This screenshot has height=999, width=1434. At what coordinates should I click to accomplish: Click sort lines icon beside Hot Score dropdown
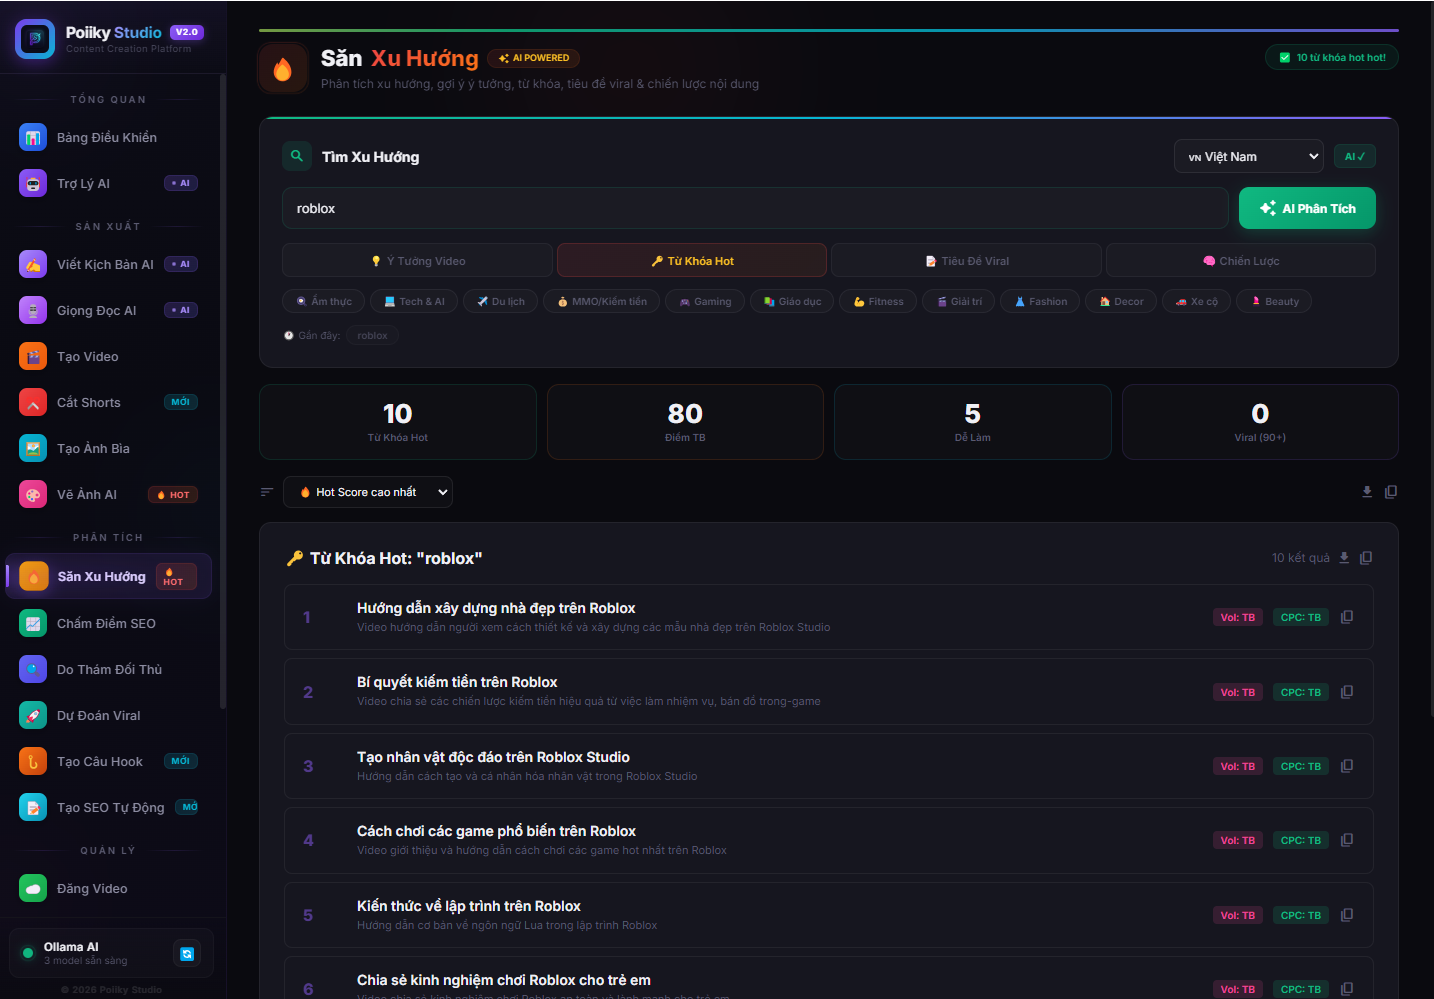267,492
